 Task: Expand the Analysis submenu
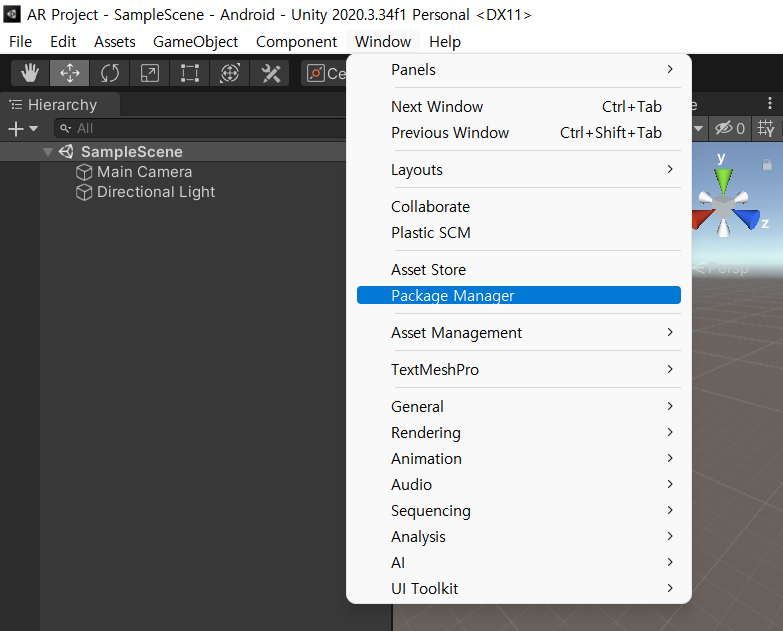518,536
